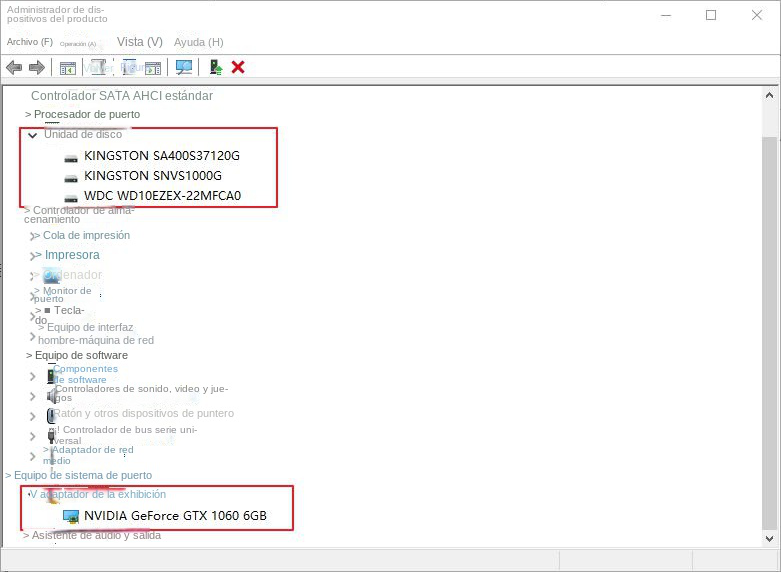Expand the Ordenador category

[x=34, y=275]
